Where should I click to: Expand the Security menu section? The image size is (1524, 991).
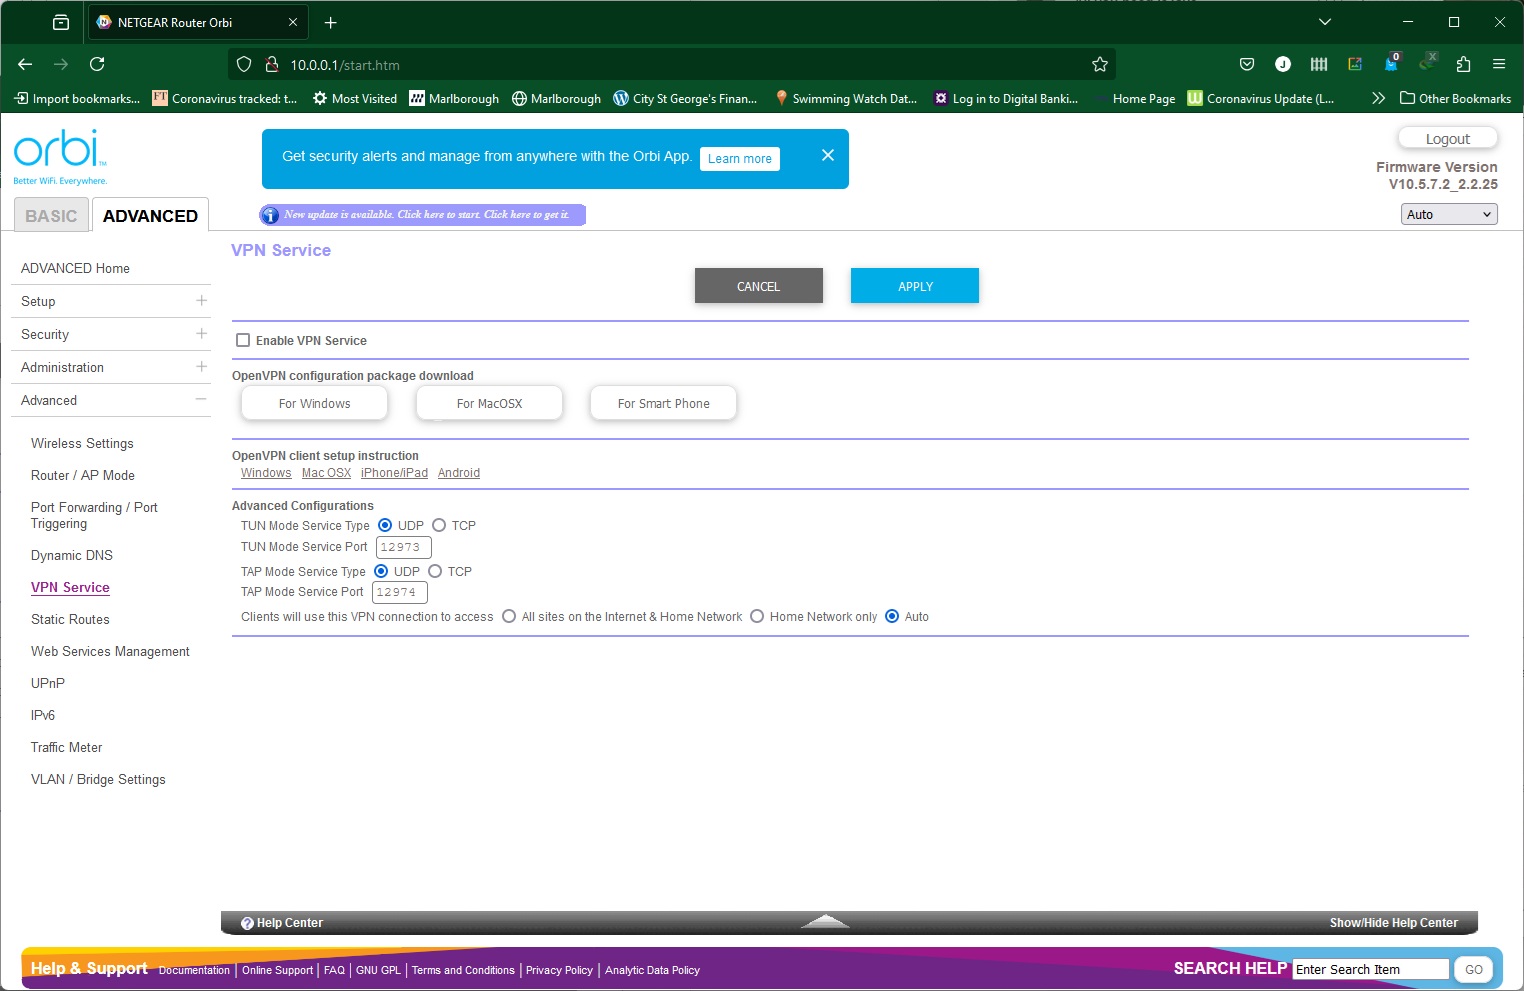(x=201, y=333)
